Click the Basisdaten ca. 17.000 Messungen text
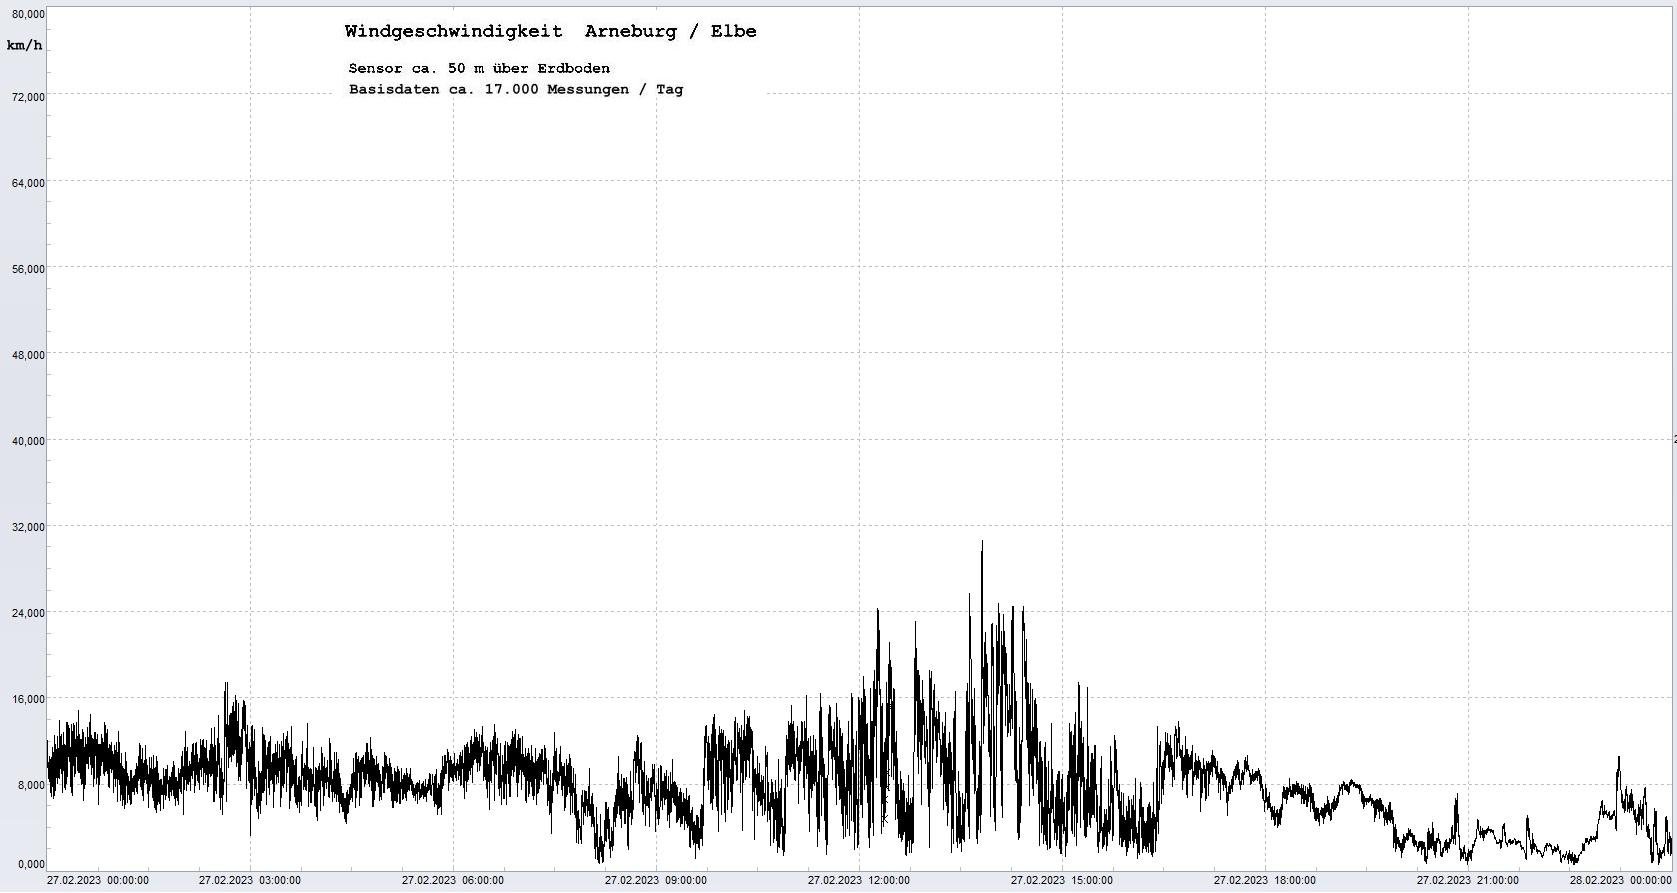The width and height of the screenshot is (1677, 893). tap(515, 89)
